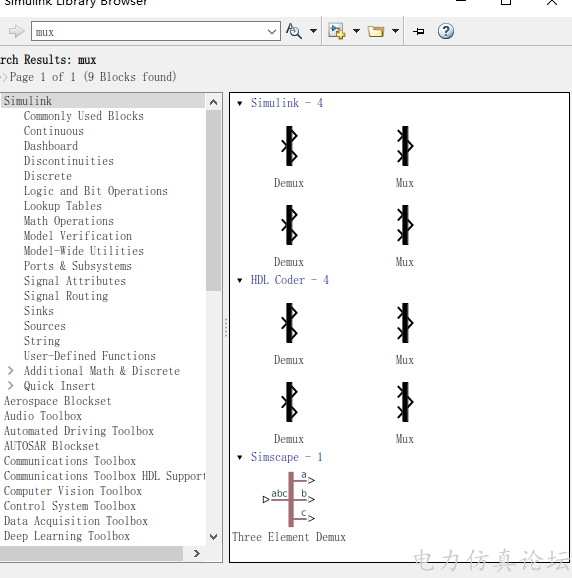Image resolution: width=572 pixels, height=578 pixels.
Task: Click the find/search options magnifier icon
Action: [x=294, y=31]
